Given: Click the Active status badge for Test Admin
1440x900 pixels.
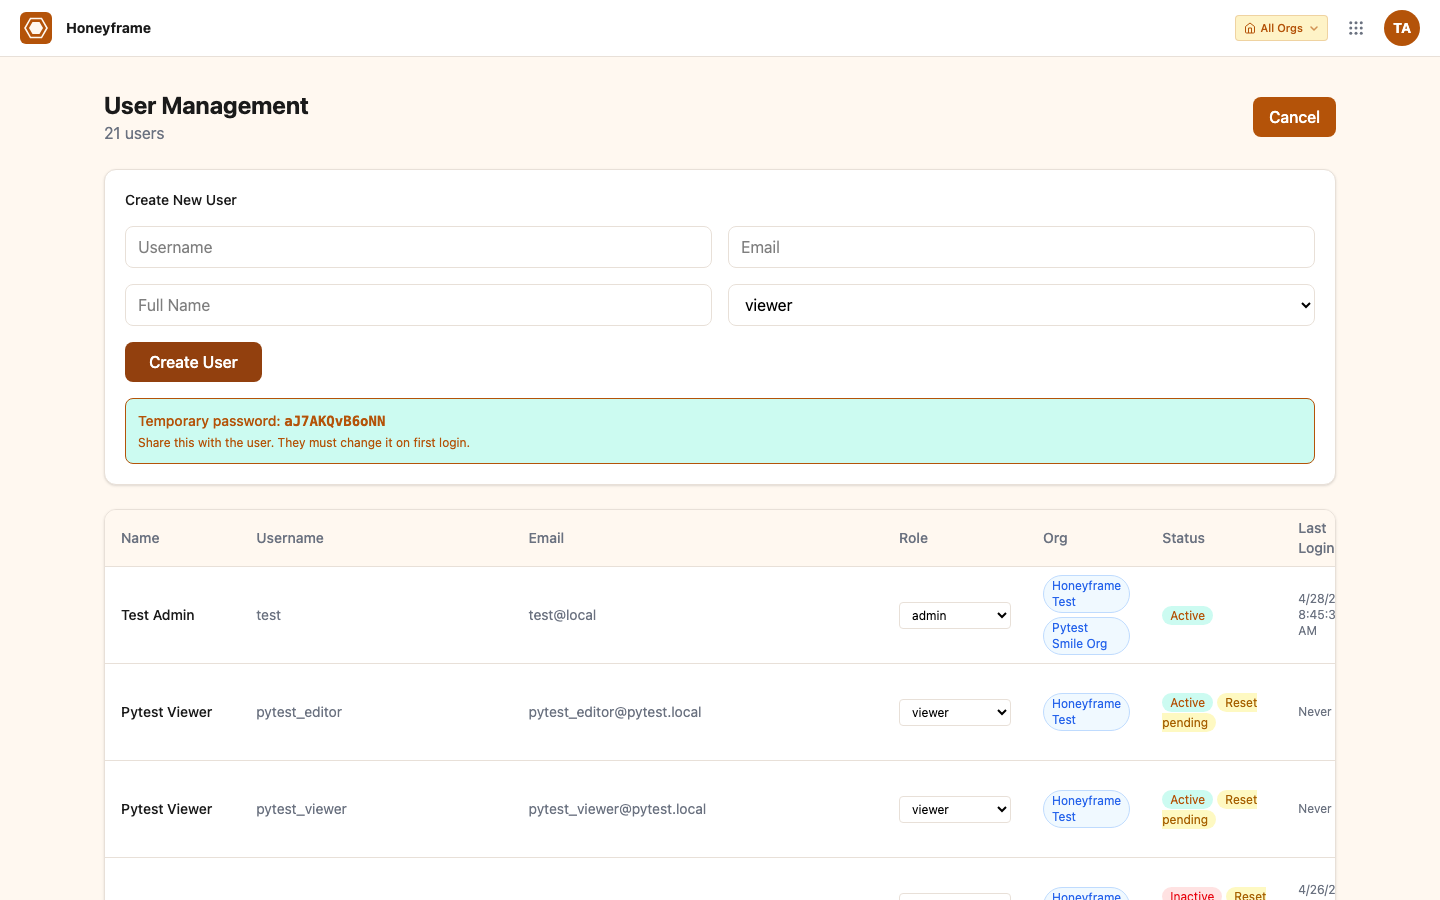Looking at the screenshot, I should coord(1187,616).
